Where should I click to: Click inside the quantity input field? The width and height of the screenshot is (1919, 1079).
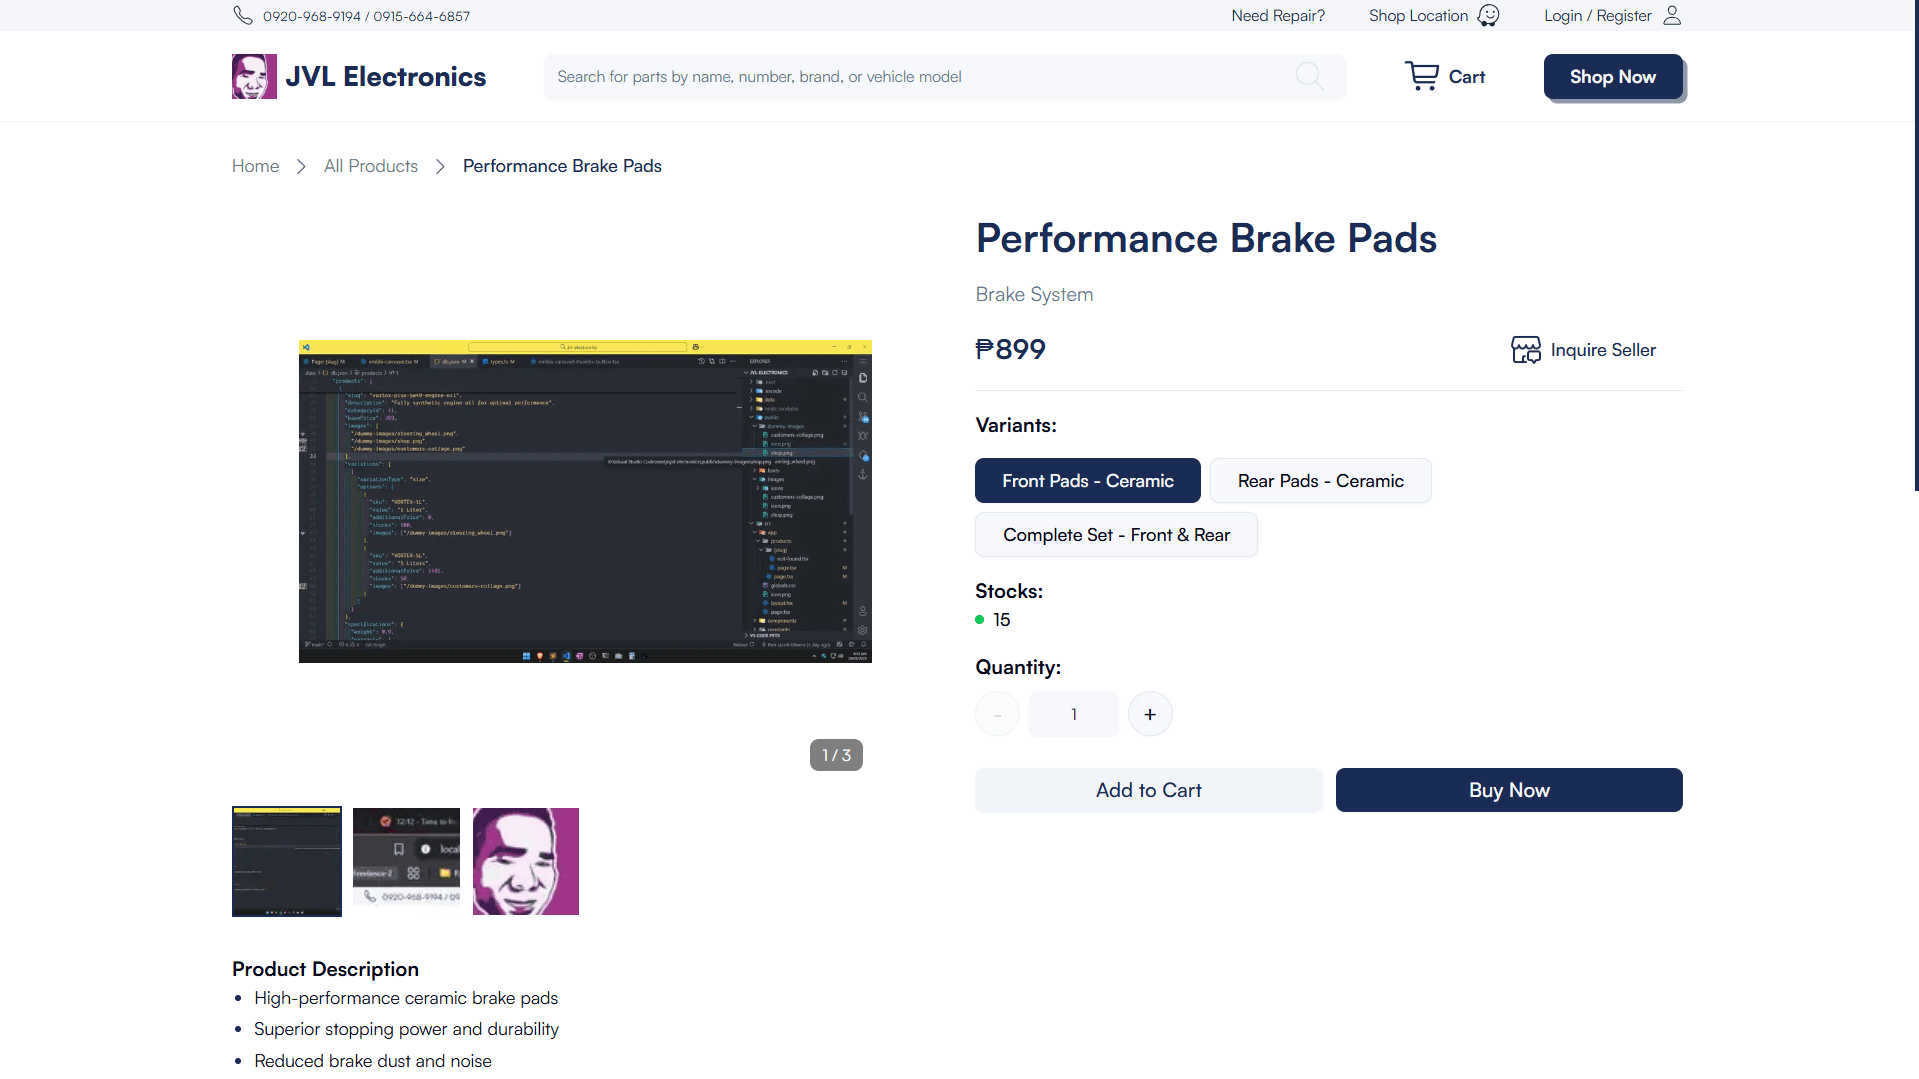coord(1073,713)
